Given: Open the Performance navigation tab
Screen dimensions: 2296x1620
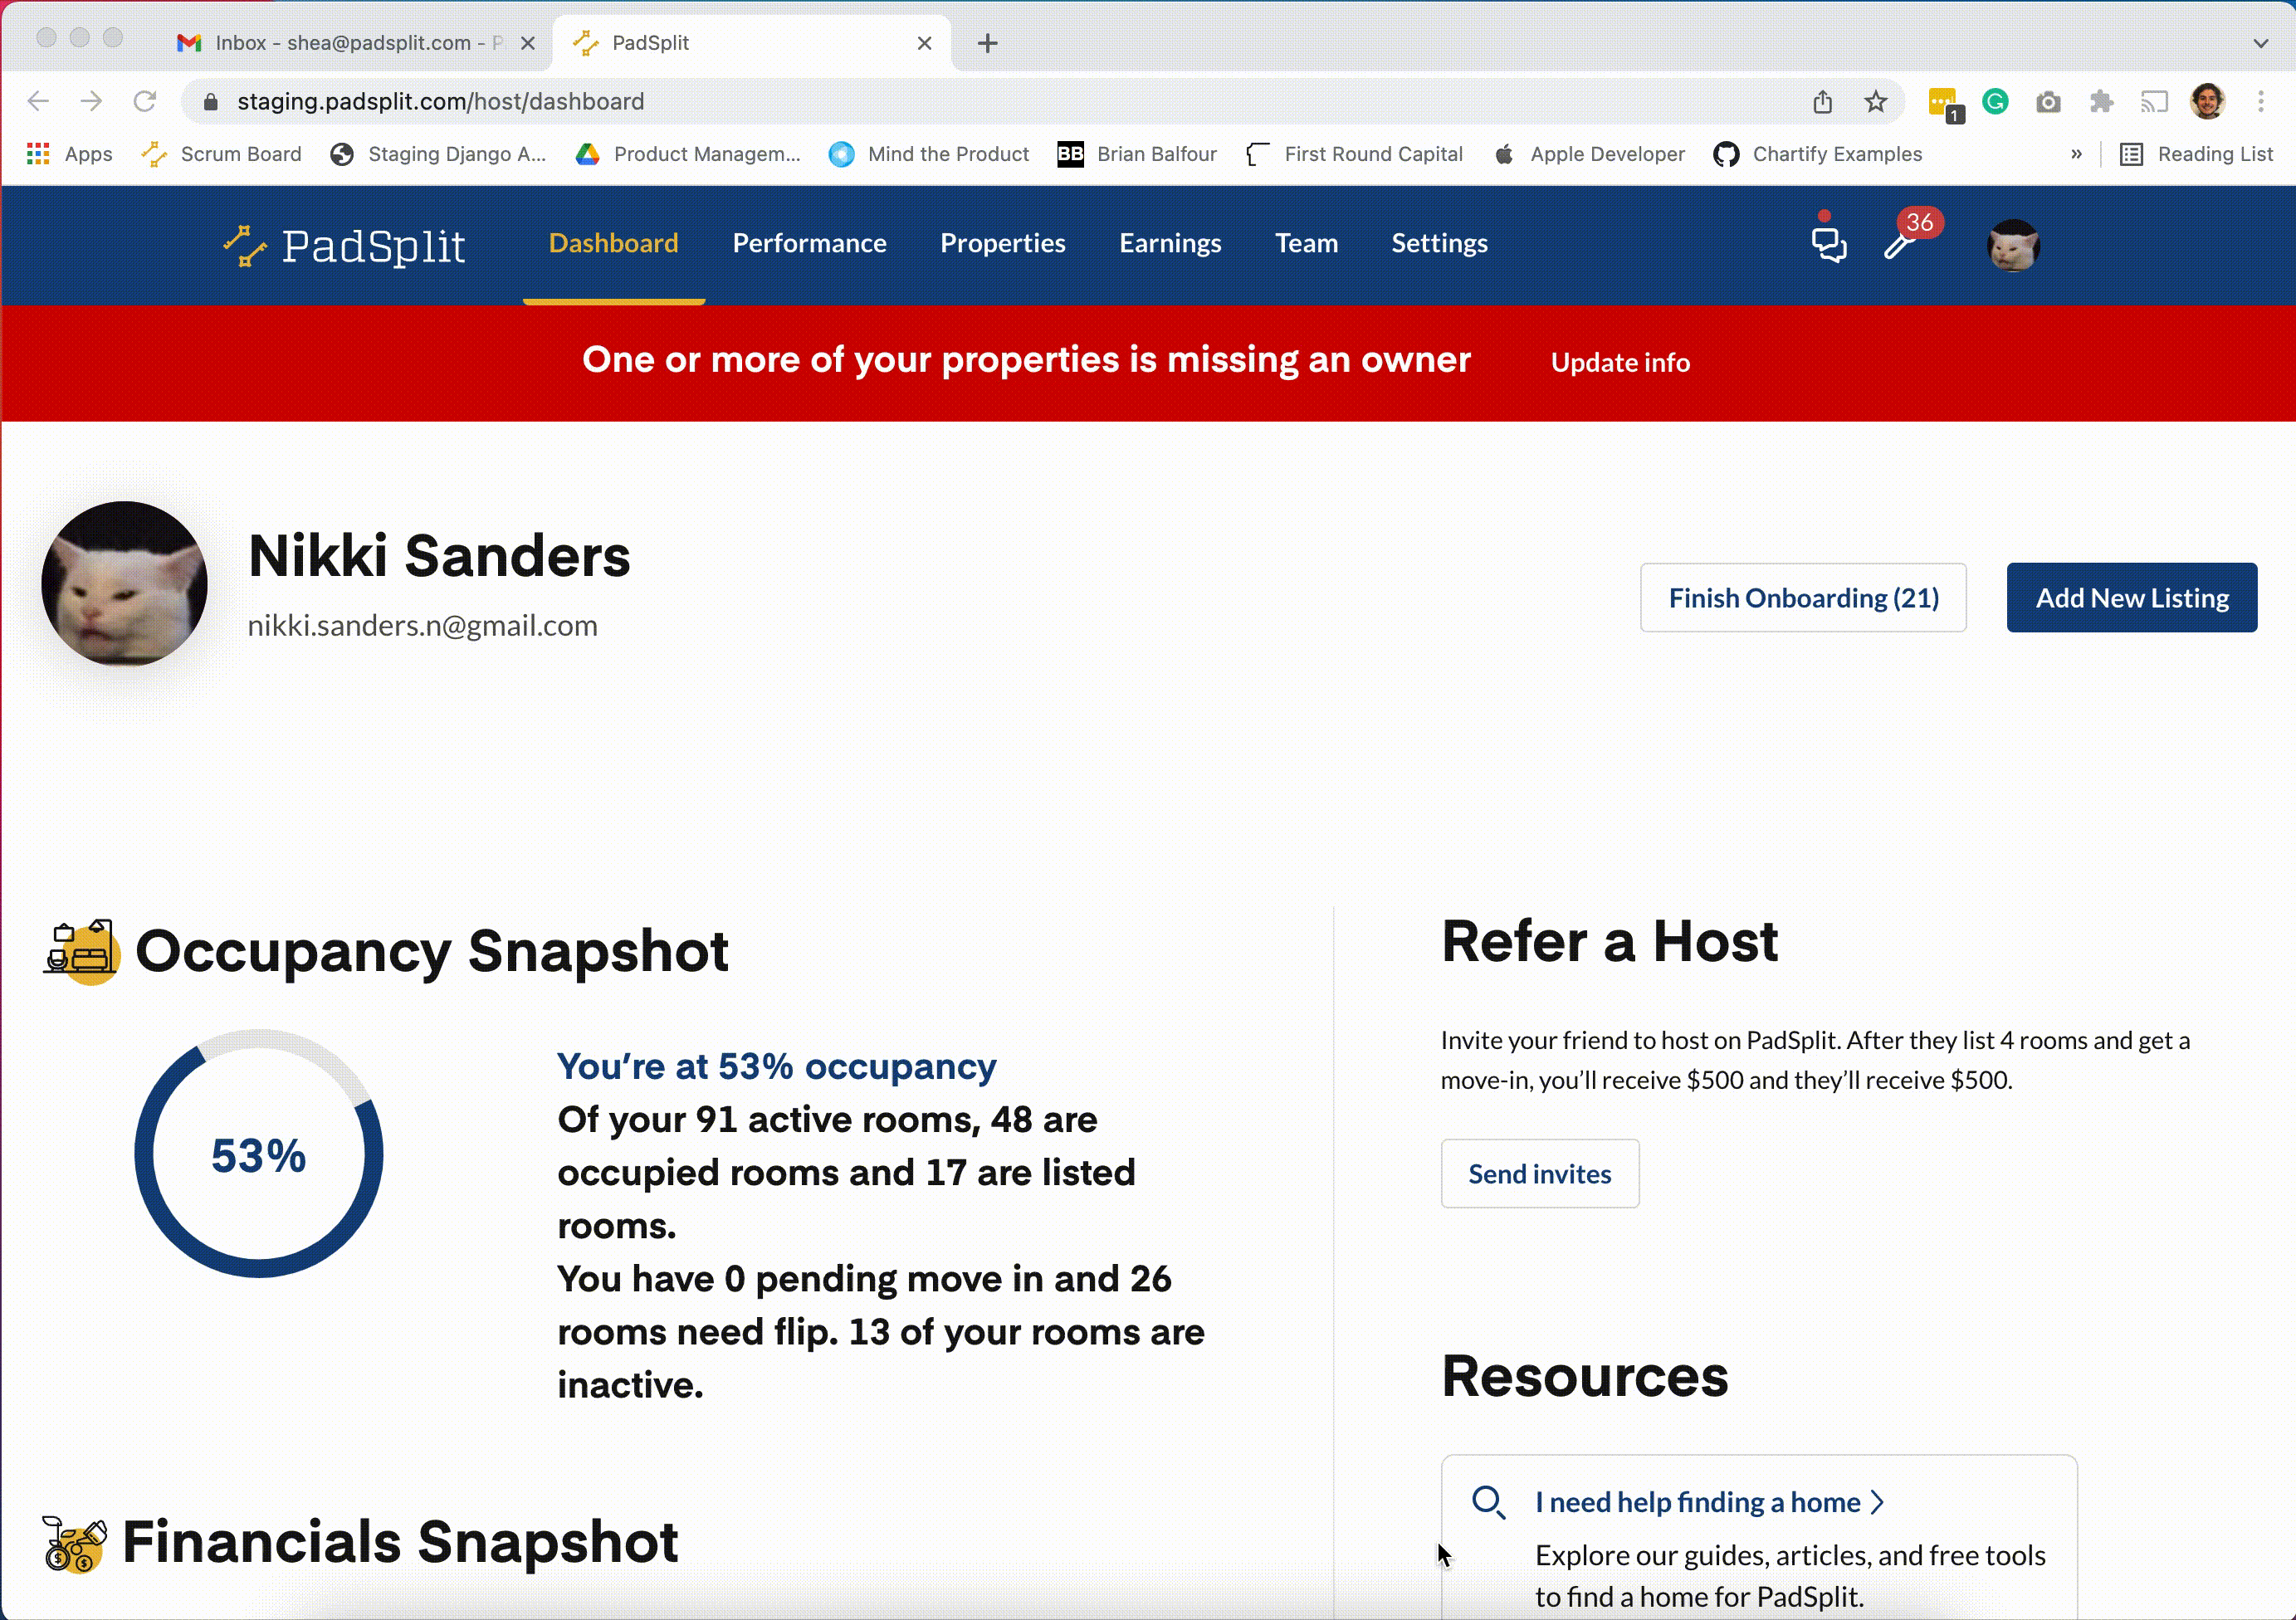Looking at the screenshot, I should tap(808, 244).
